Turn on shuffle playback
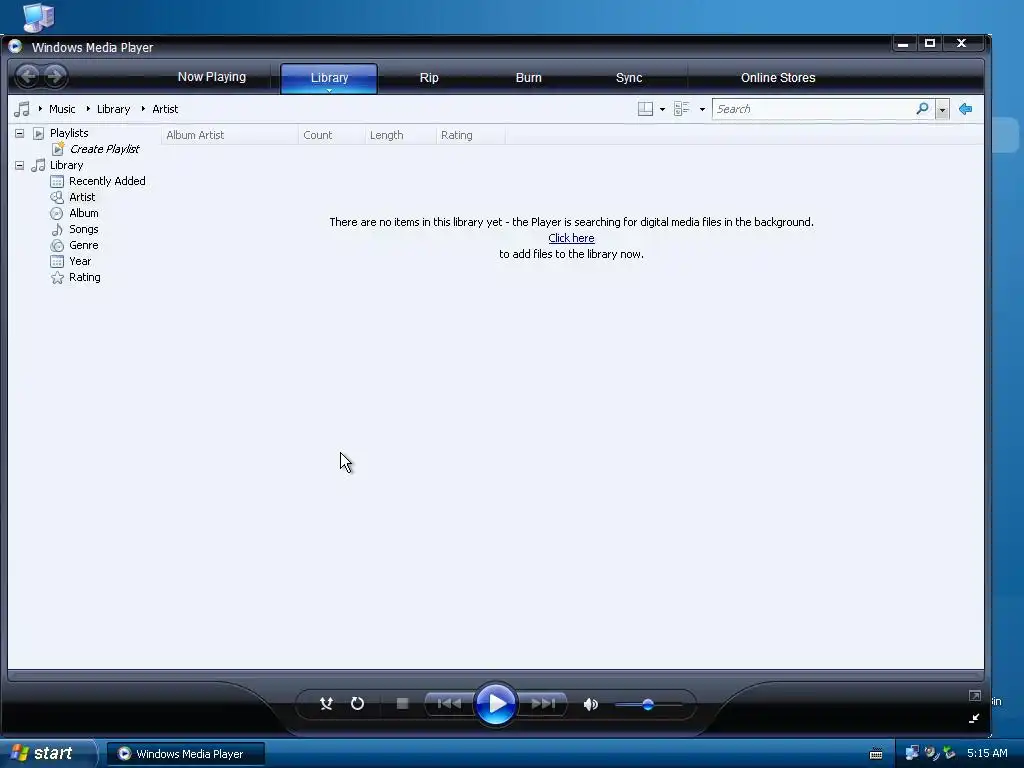The width and height of the screenshot is (1024, 768). click(326, 704)
